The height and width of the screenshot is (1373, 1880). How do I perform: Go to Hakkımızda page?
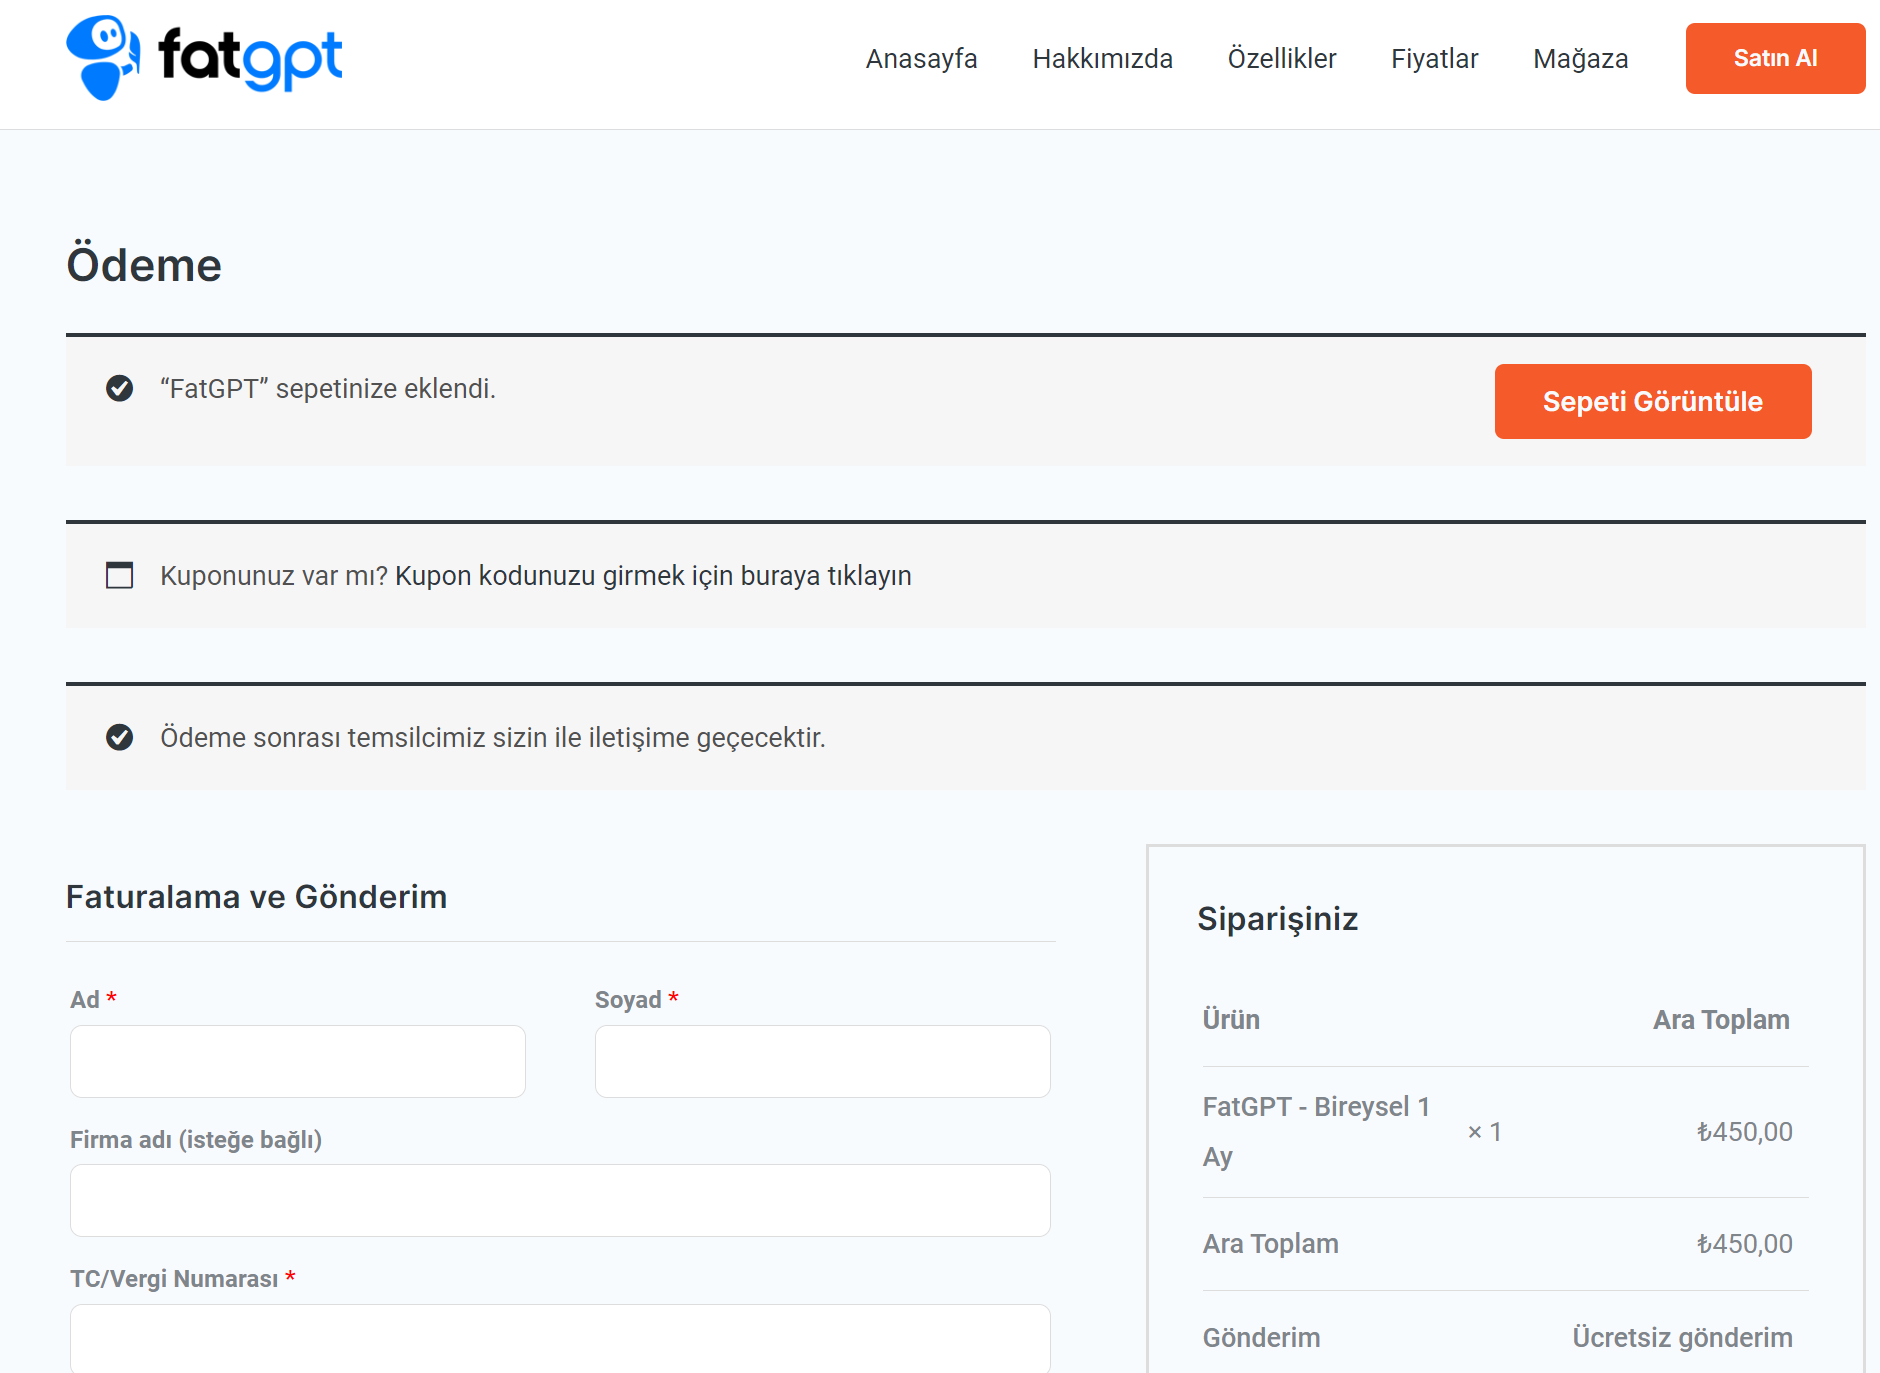coord(1102,59)
